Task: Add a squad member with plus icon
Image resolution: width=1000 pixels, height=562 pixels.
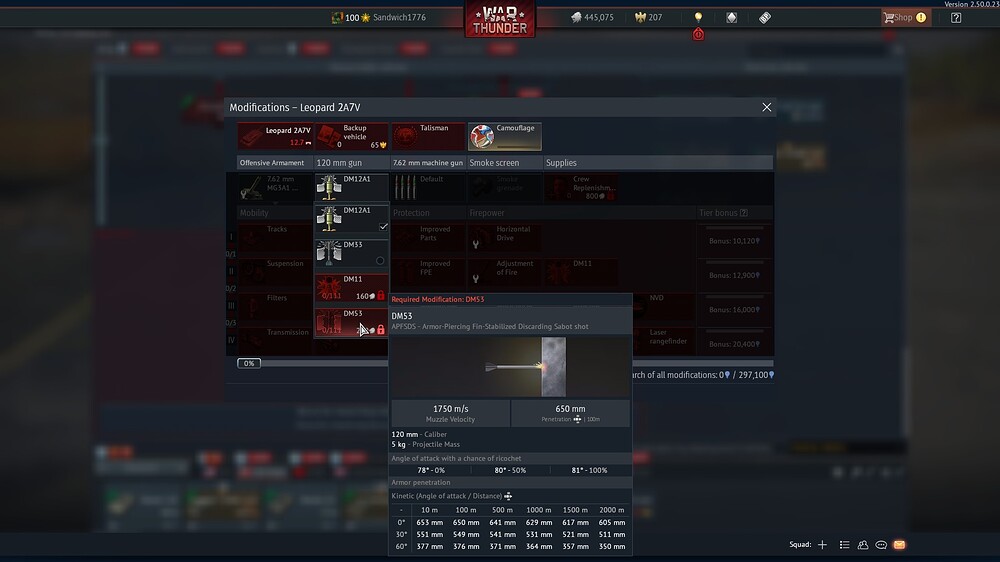Action: tap(822, 545)
